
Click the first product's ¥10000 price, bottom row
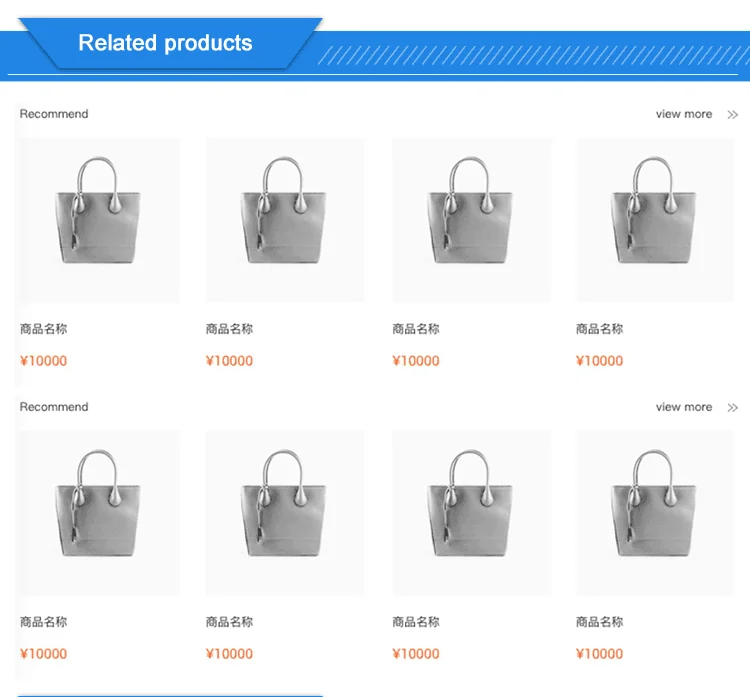point(44,654)
